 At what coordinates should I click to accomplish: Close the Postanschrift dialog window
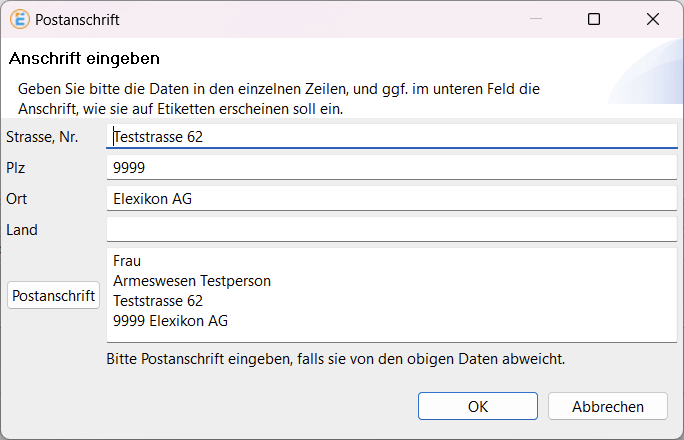pos(653,19)
